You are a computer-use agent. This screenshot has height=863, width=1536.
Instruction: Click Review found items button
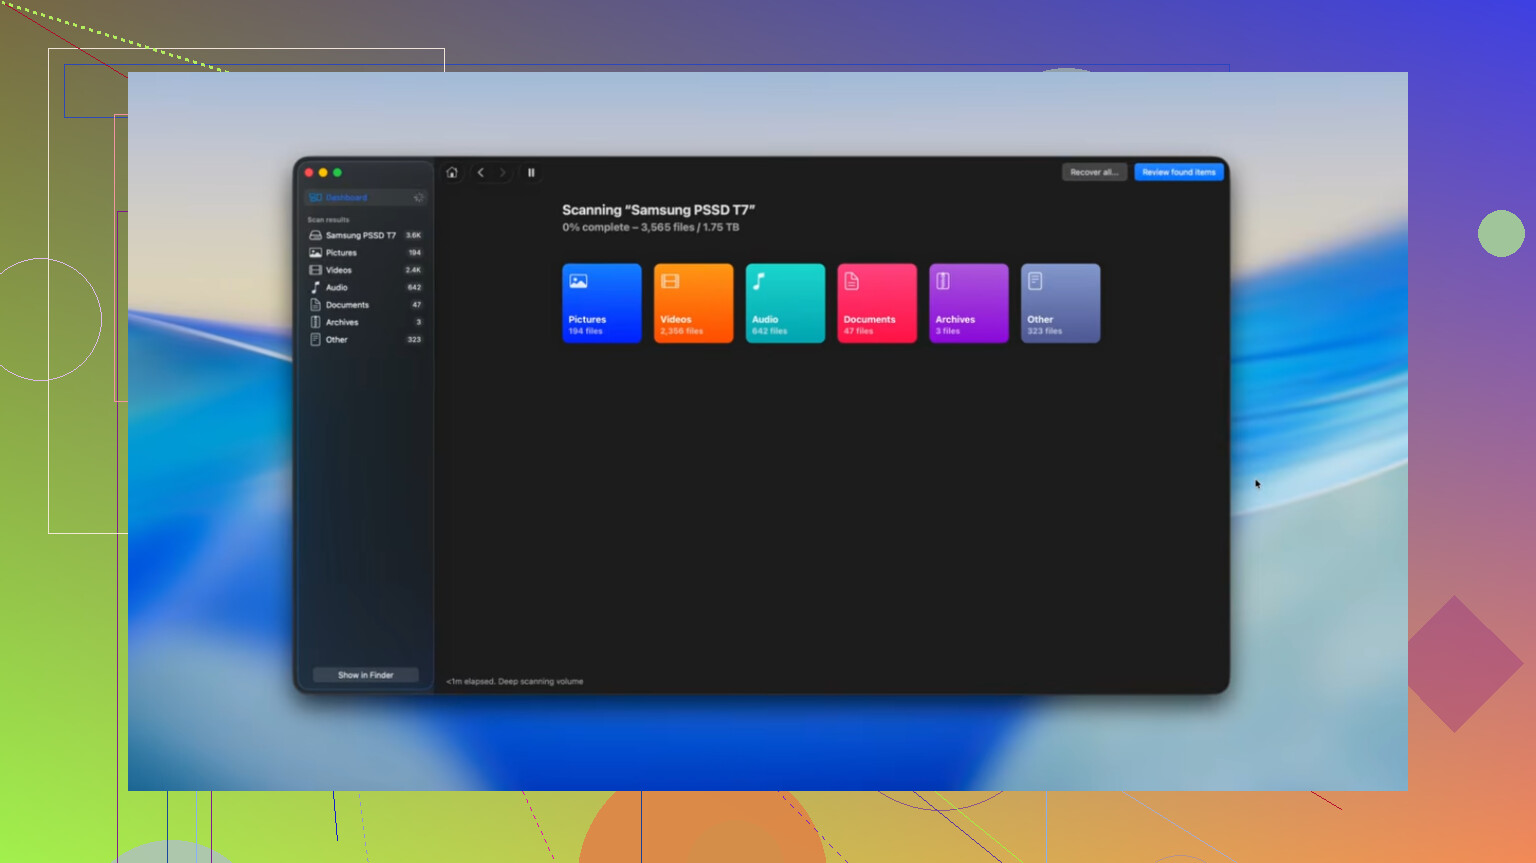(1178, 172)
